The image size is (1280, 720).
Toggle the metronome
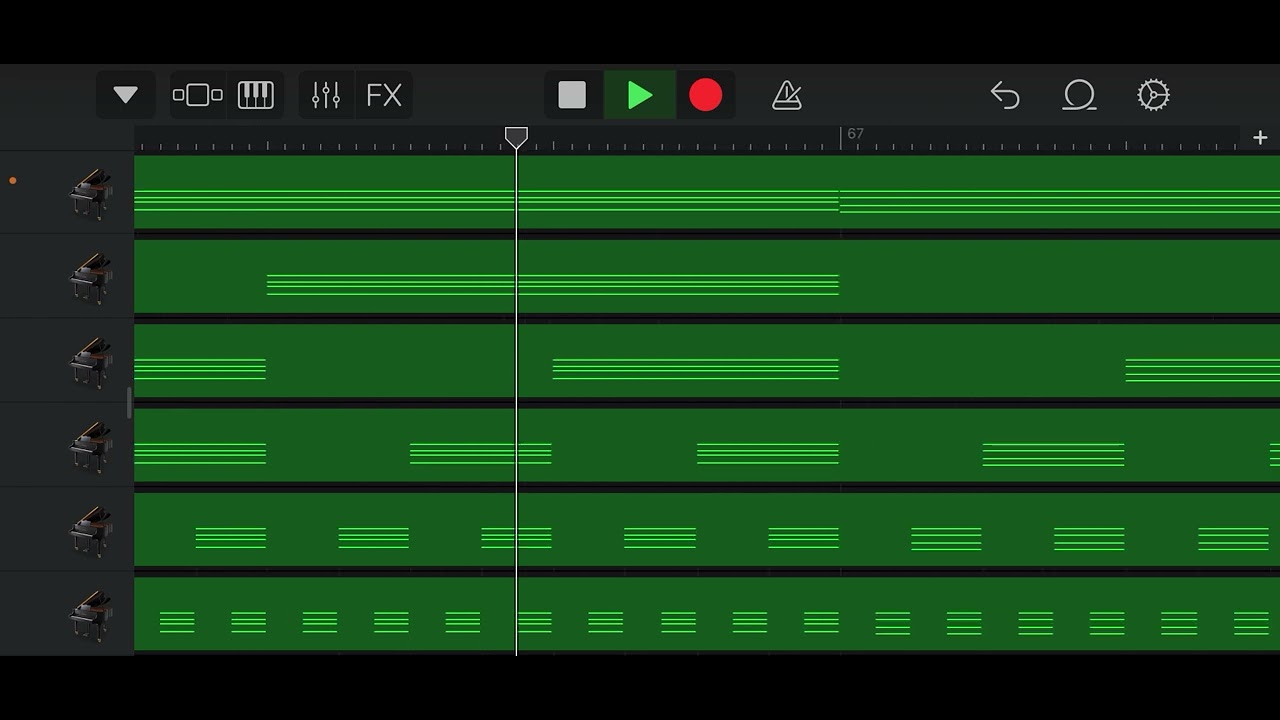click(787, 95)
